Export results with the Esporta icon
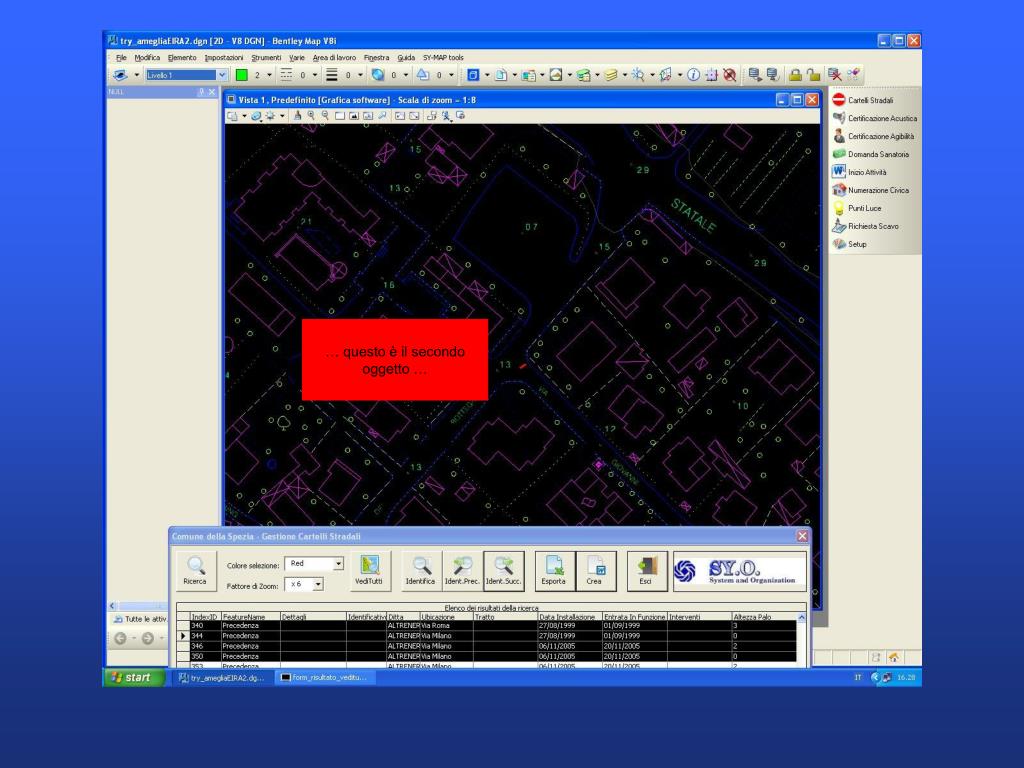Image resolution: width=1024 pixels, height=768 pixels. pos(553,570)
